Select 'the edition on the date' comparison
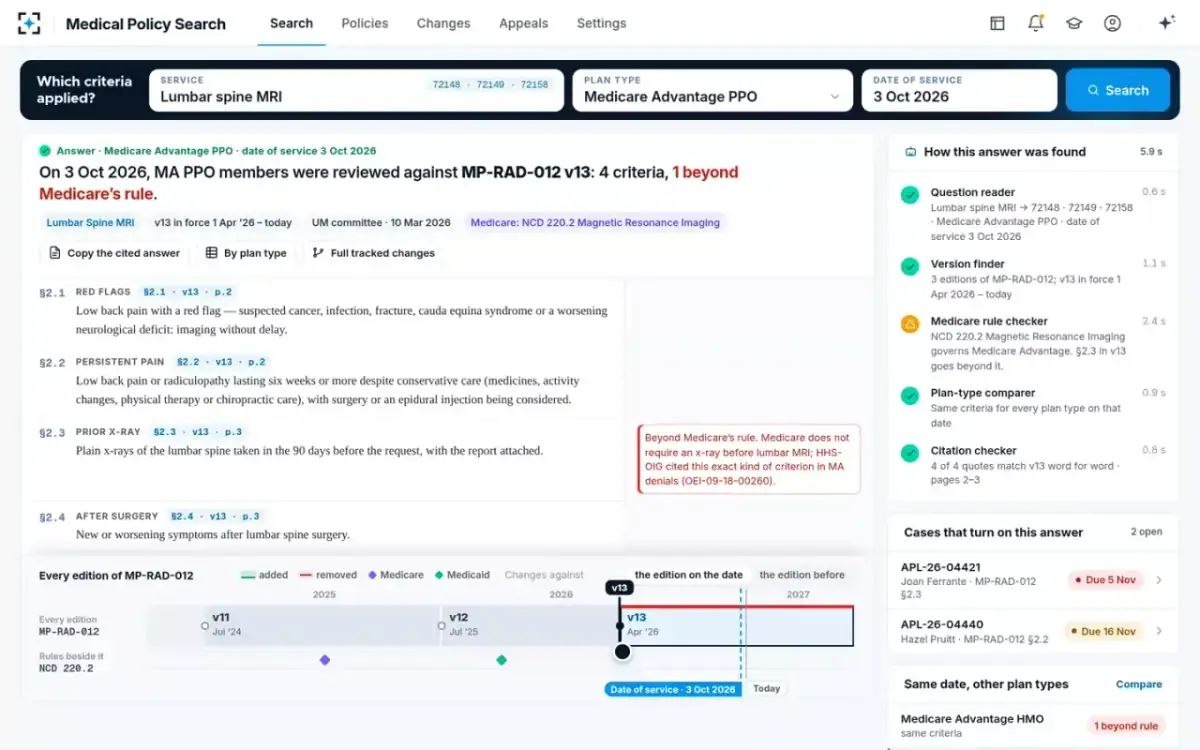Image resolution: width=1200 pixels, height=750 pixels. click(x=689, y=575)
